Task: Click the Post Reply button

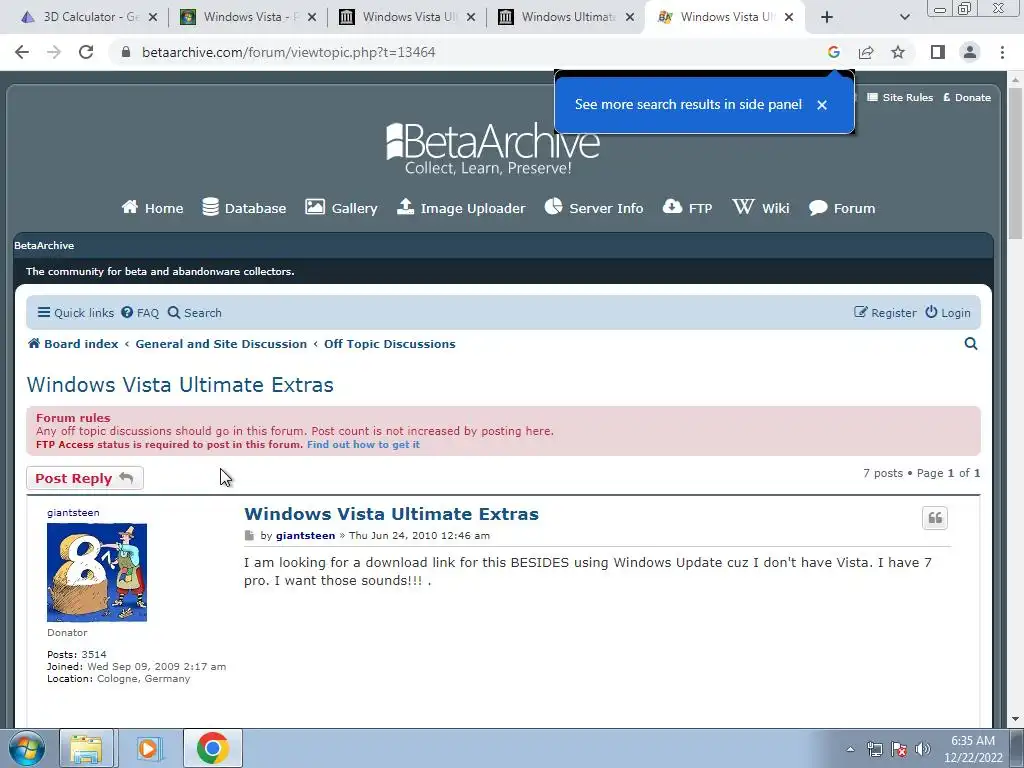Action: (x=85, y=479)
